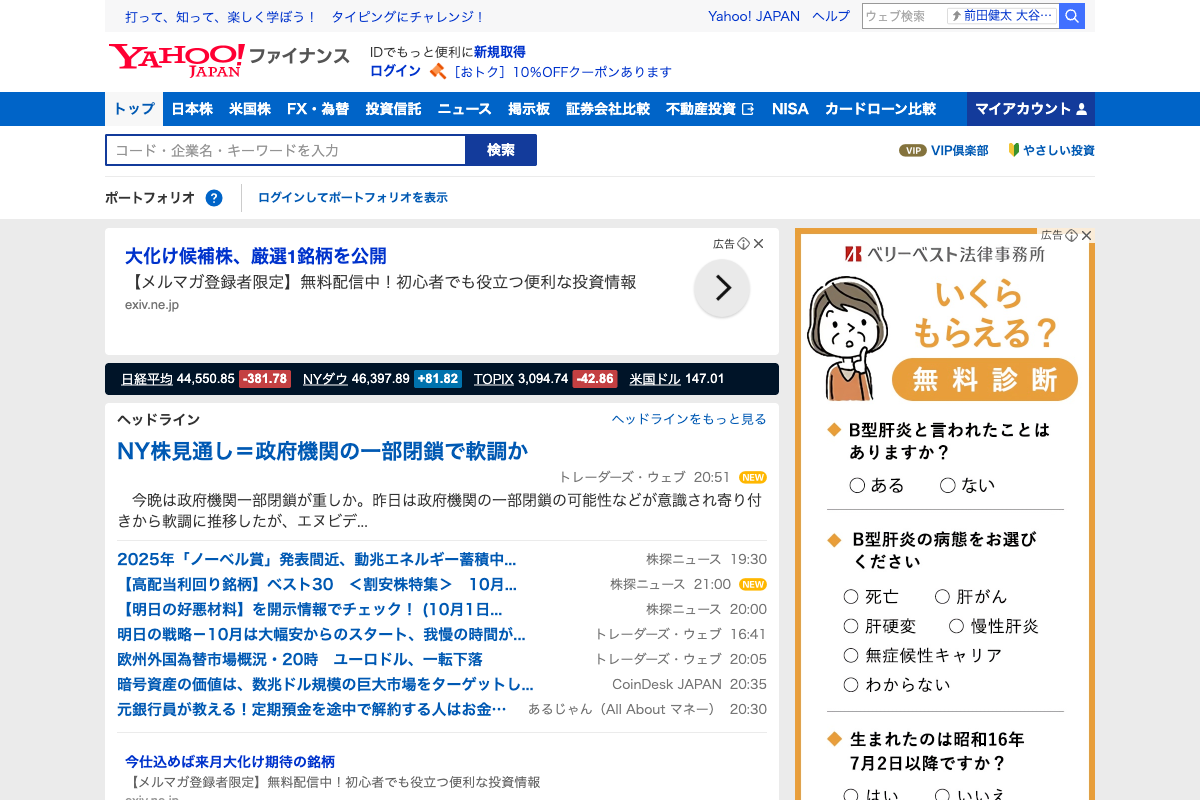This screenshot has width=1200, height=800.
Task: Click the やさしい投資 beginner leaf icon
Action: [x=1013, y=150]
